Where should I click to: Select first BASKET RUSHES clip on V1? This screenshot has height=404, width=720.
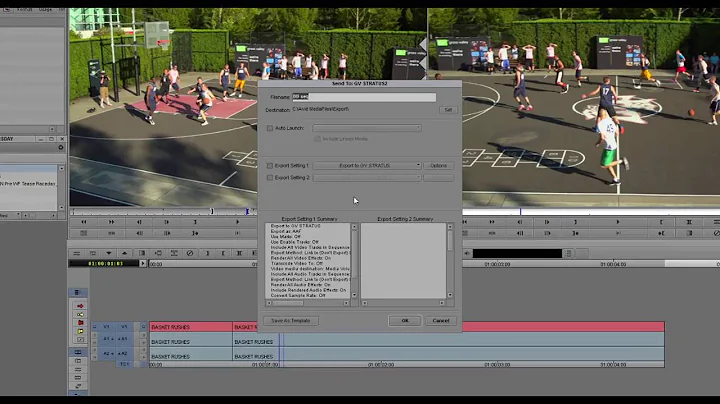point(191,327)
